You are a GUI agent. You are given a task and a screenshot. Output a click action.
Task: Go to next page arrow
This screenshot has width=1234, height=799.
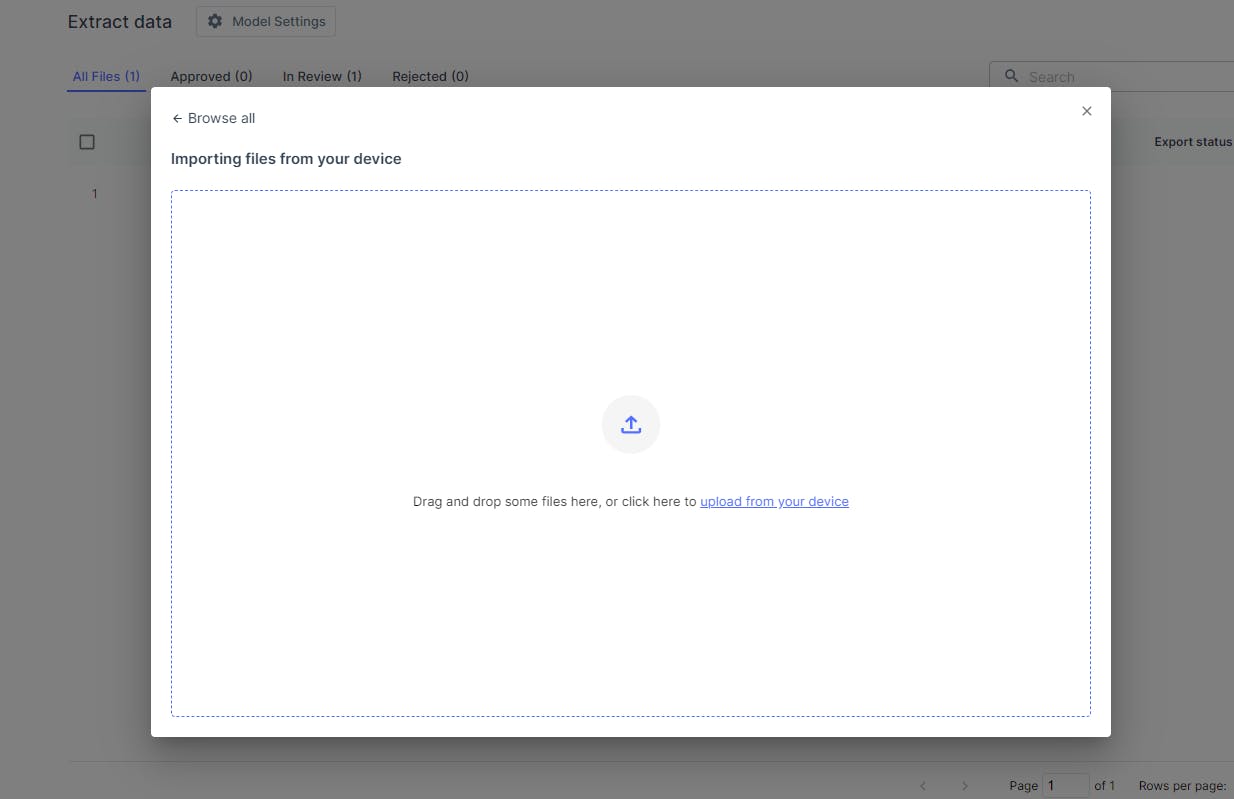click(x=965, y=786)
